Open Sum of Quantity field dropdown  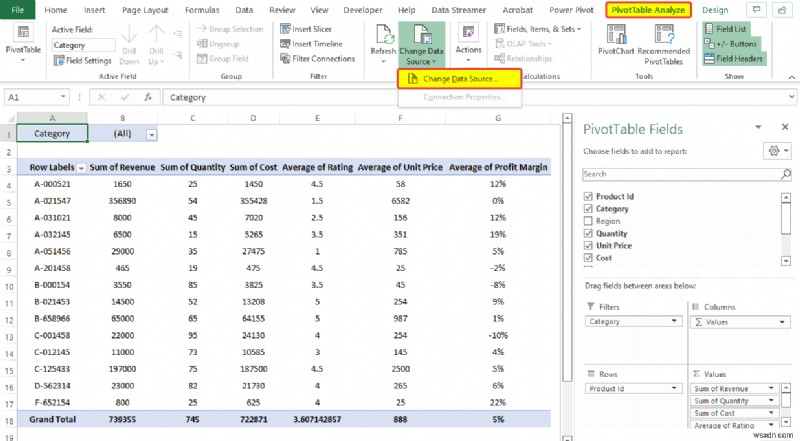[x=771, y=401]
